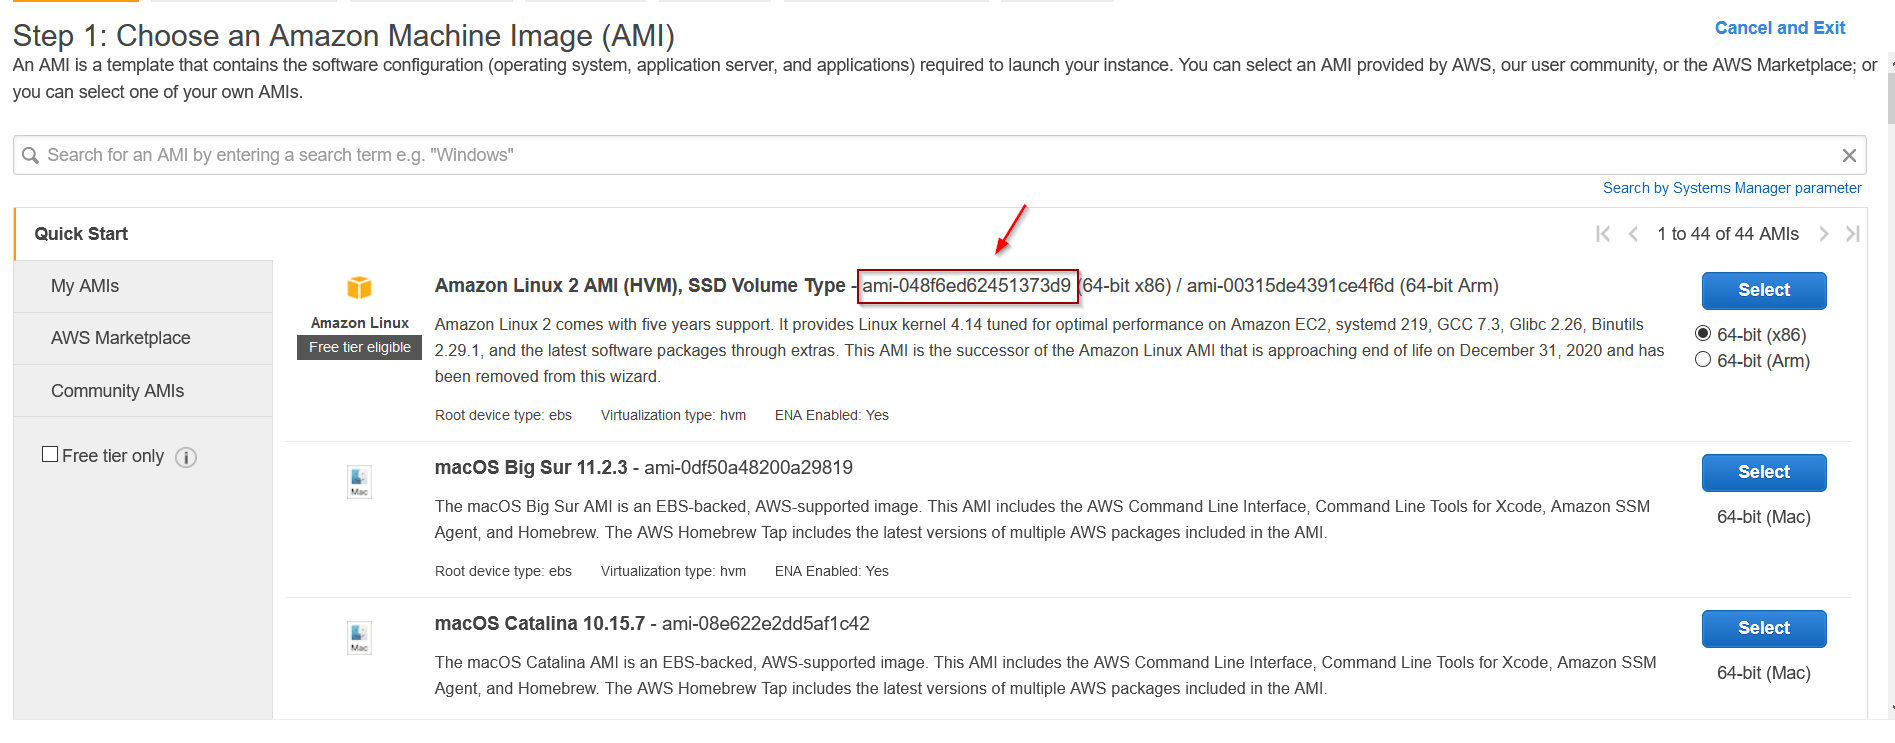Open the Community AMIs tab
This screenshot has height=743, width=1895.
pos(143,391)
